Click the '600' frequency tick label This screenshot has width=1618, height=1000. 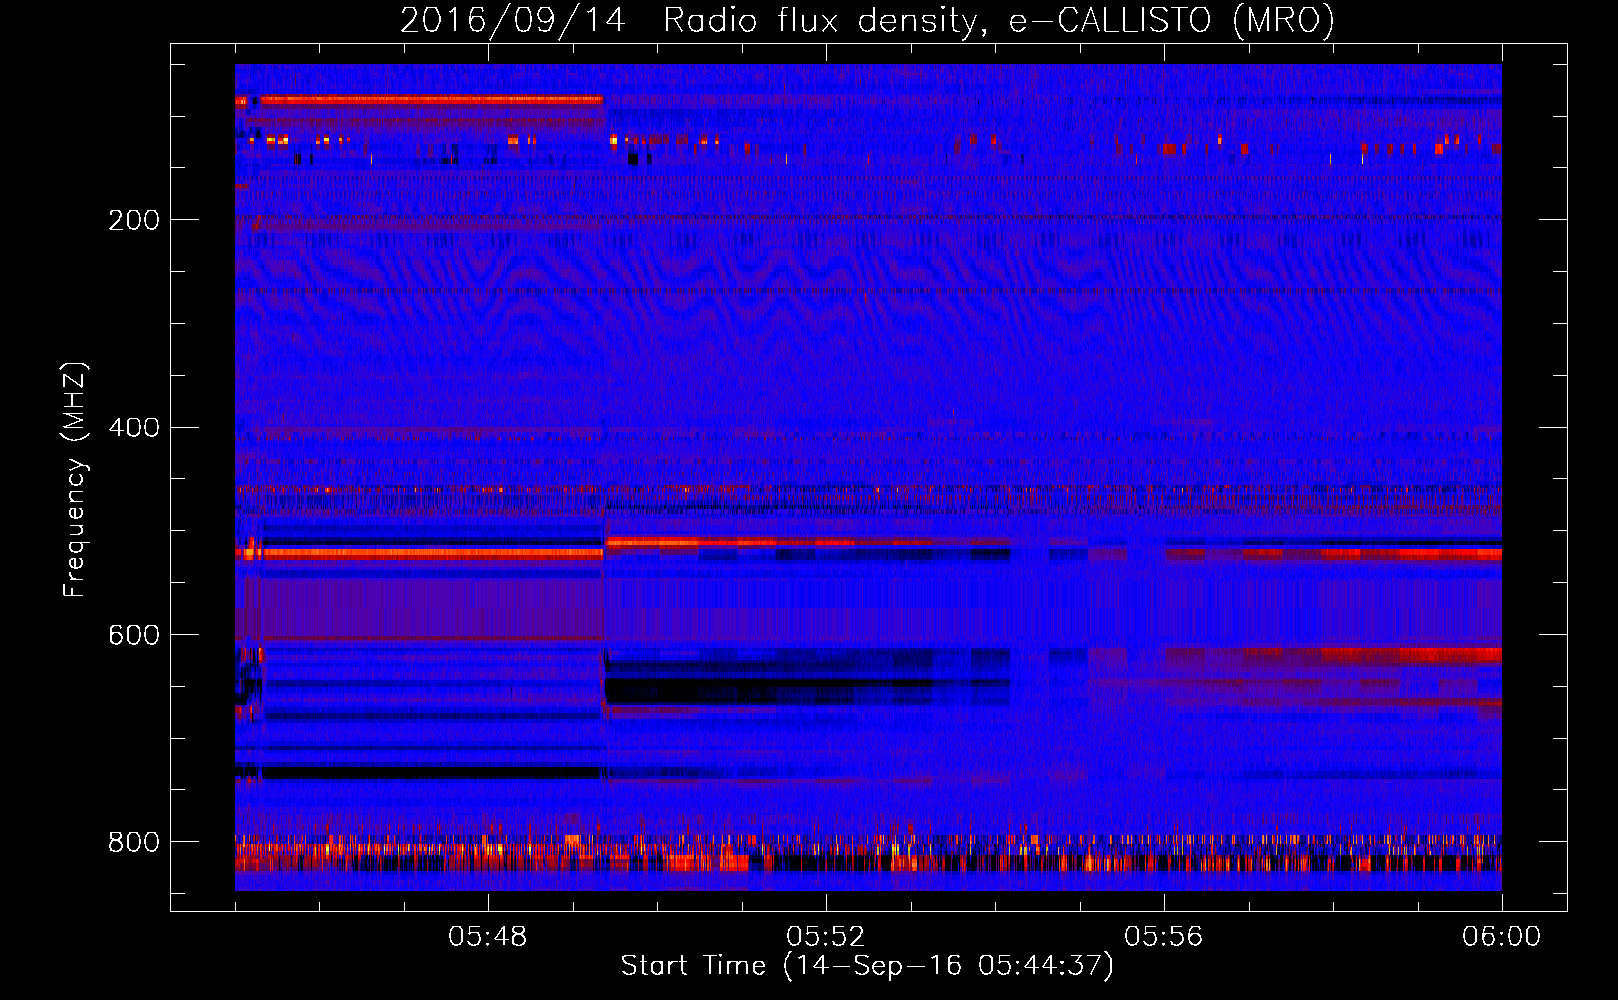pos(134,636)
